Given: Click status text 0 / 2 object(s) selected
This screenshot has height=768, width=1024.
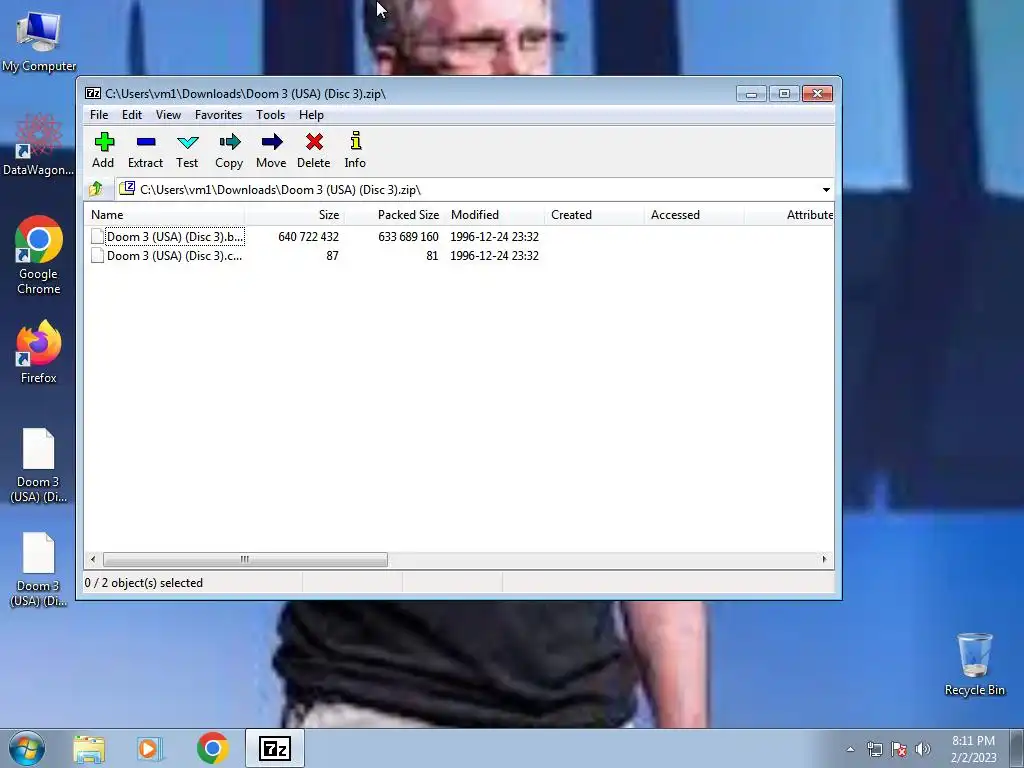Looking at the screenshot, I should 144,583.
